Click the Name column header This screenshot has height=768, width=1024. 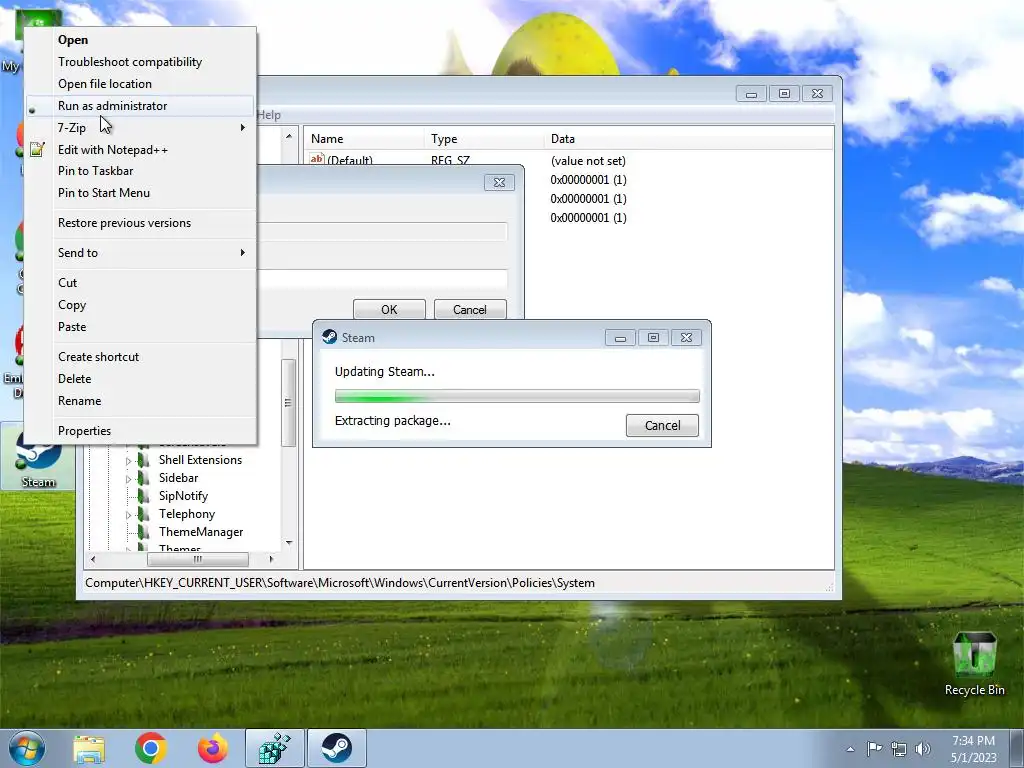pos(364,138)
